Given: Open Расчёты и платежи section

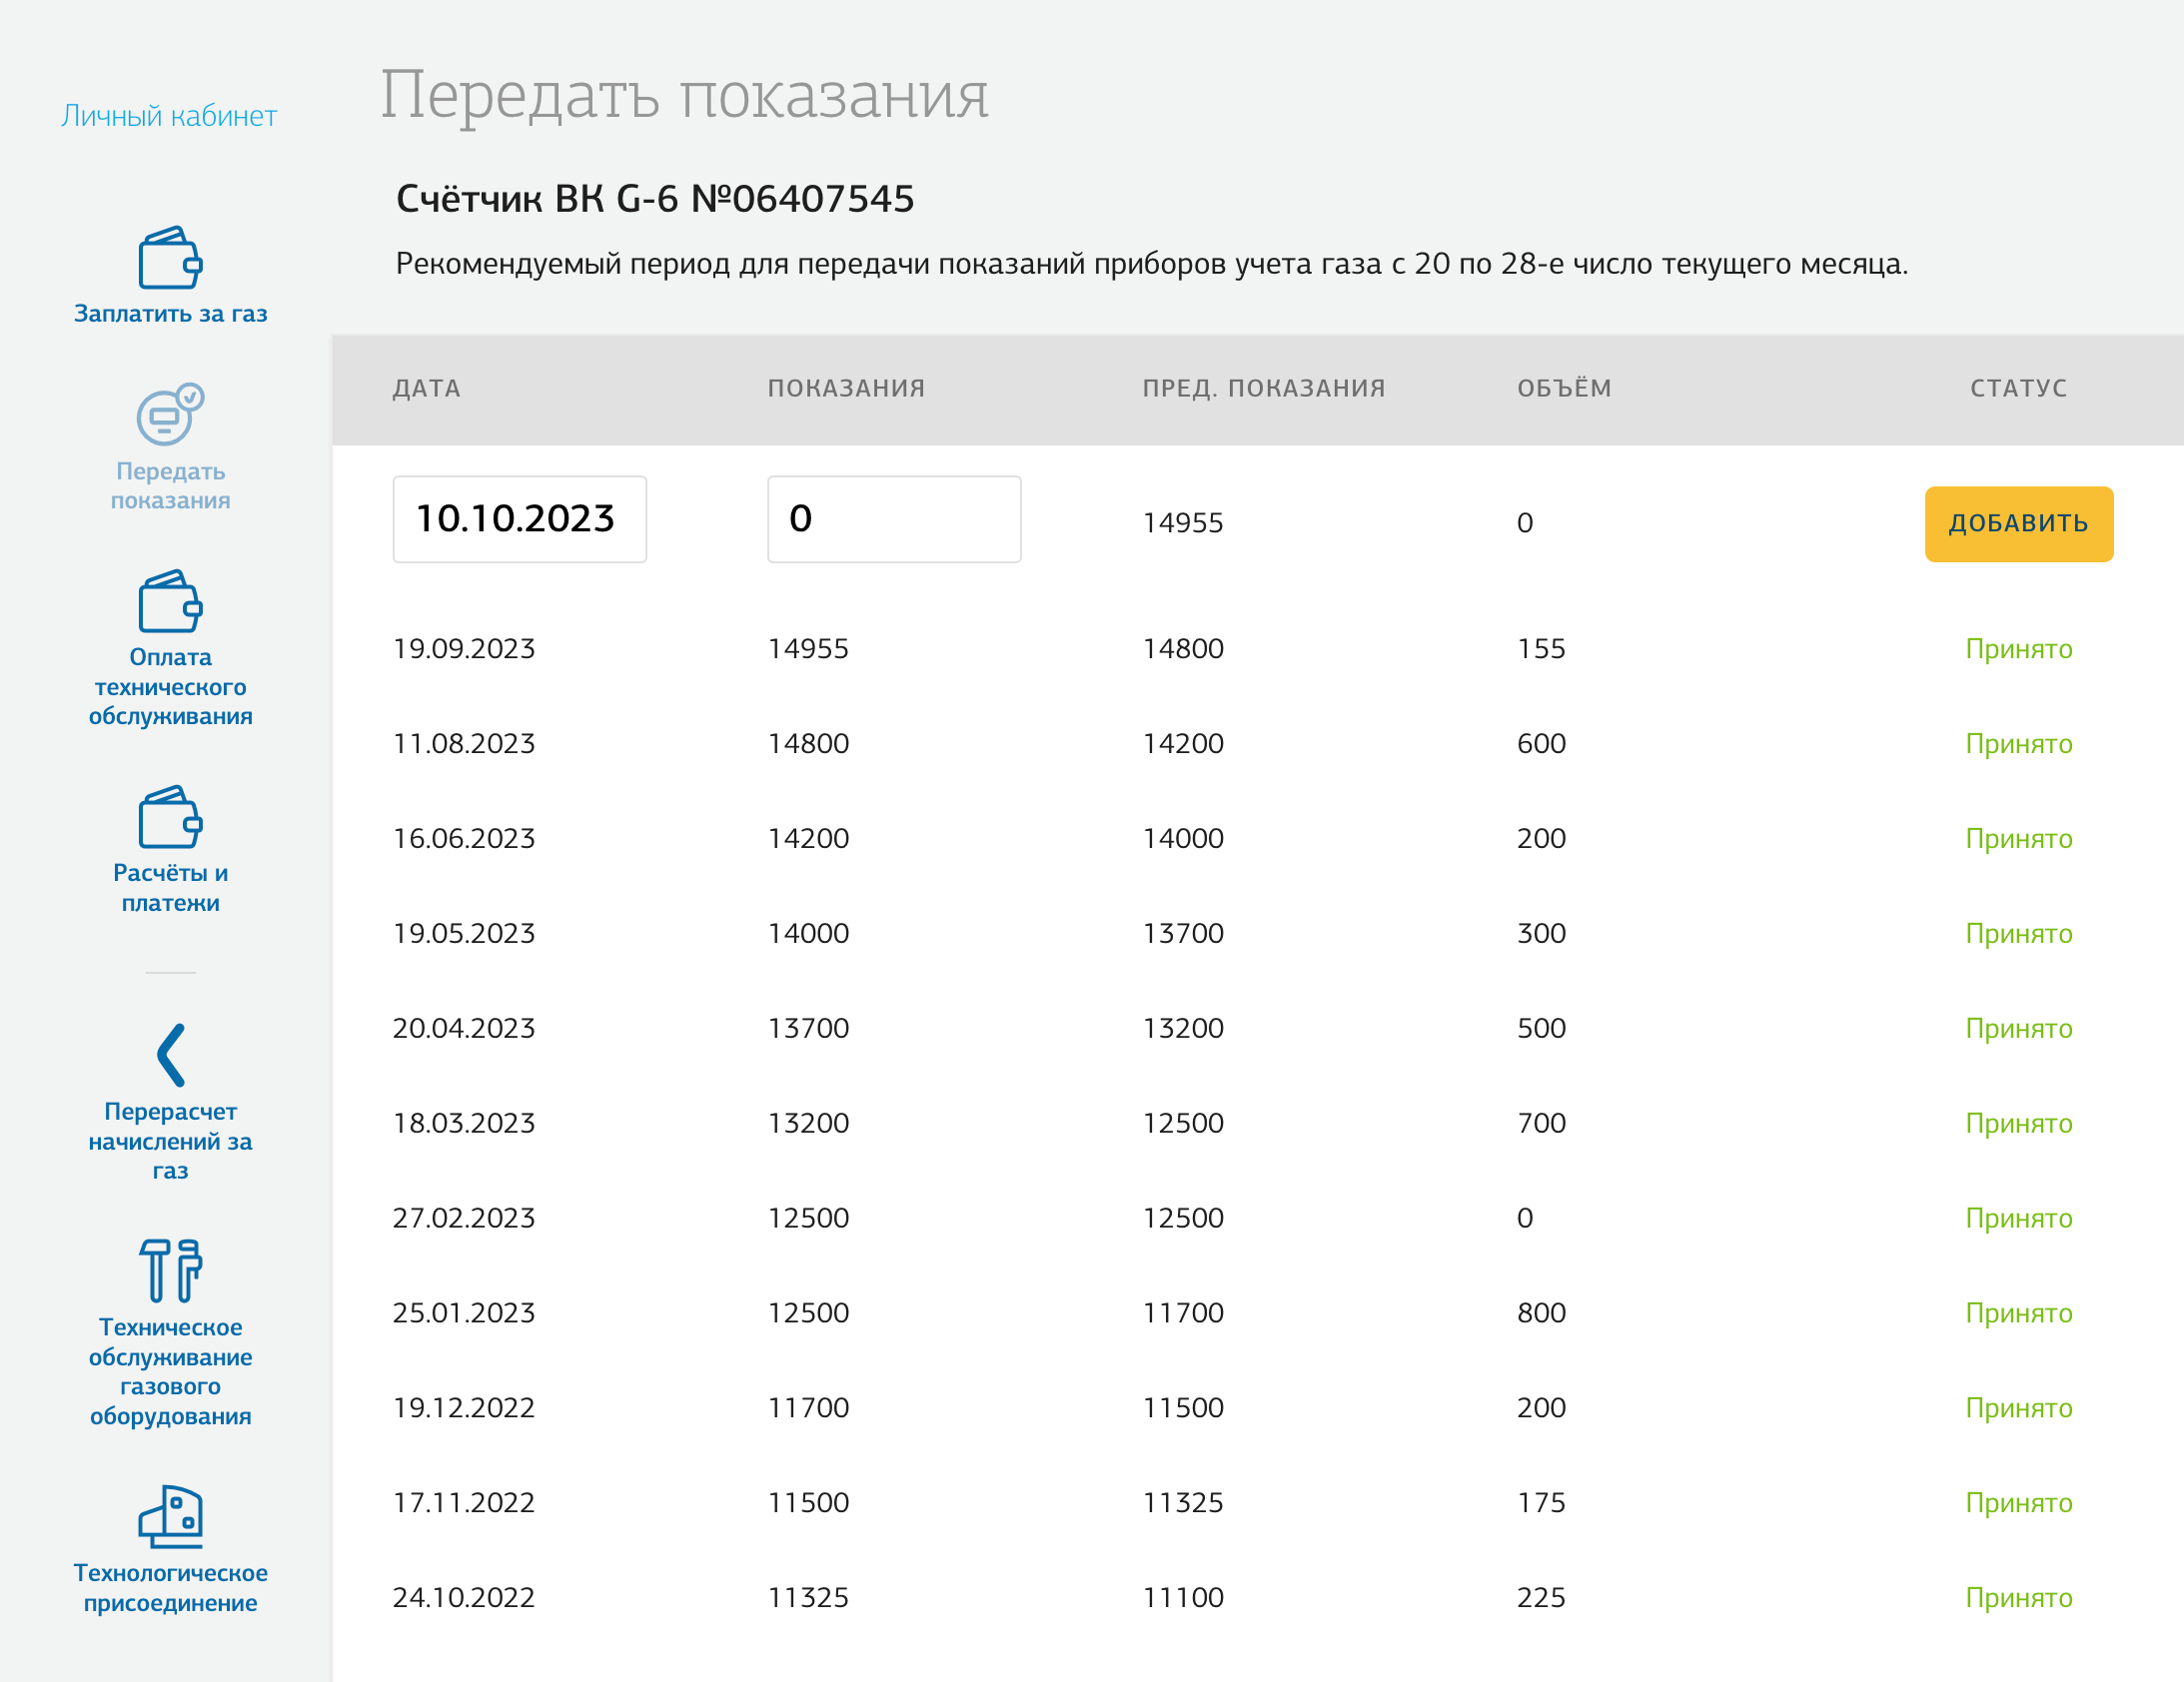Looking at the screenshot, I should point(171,887).
